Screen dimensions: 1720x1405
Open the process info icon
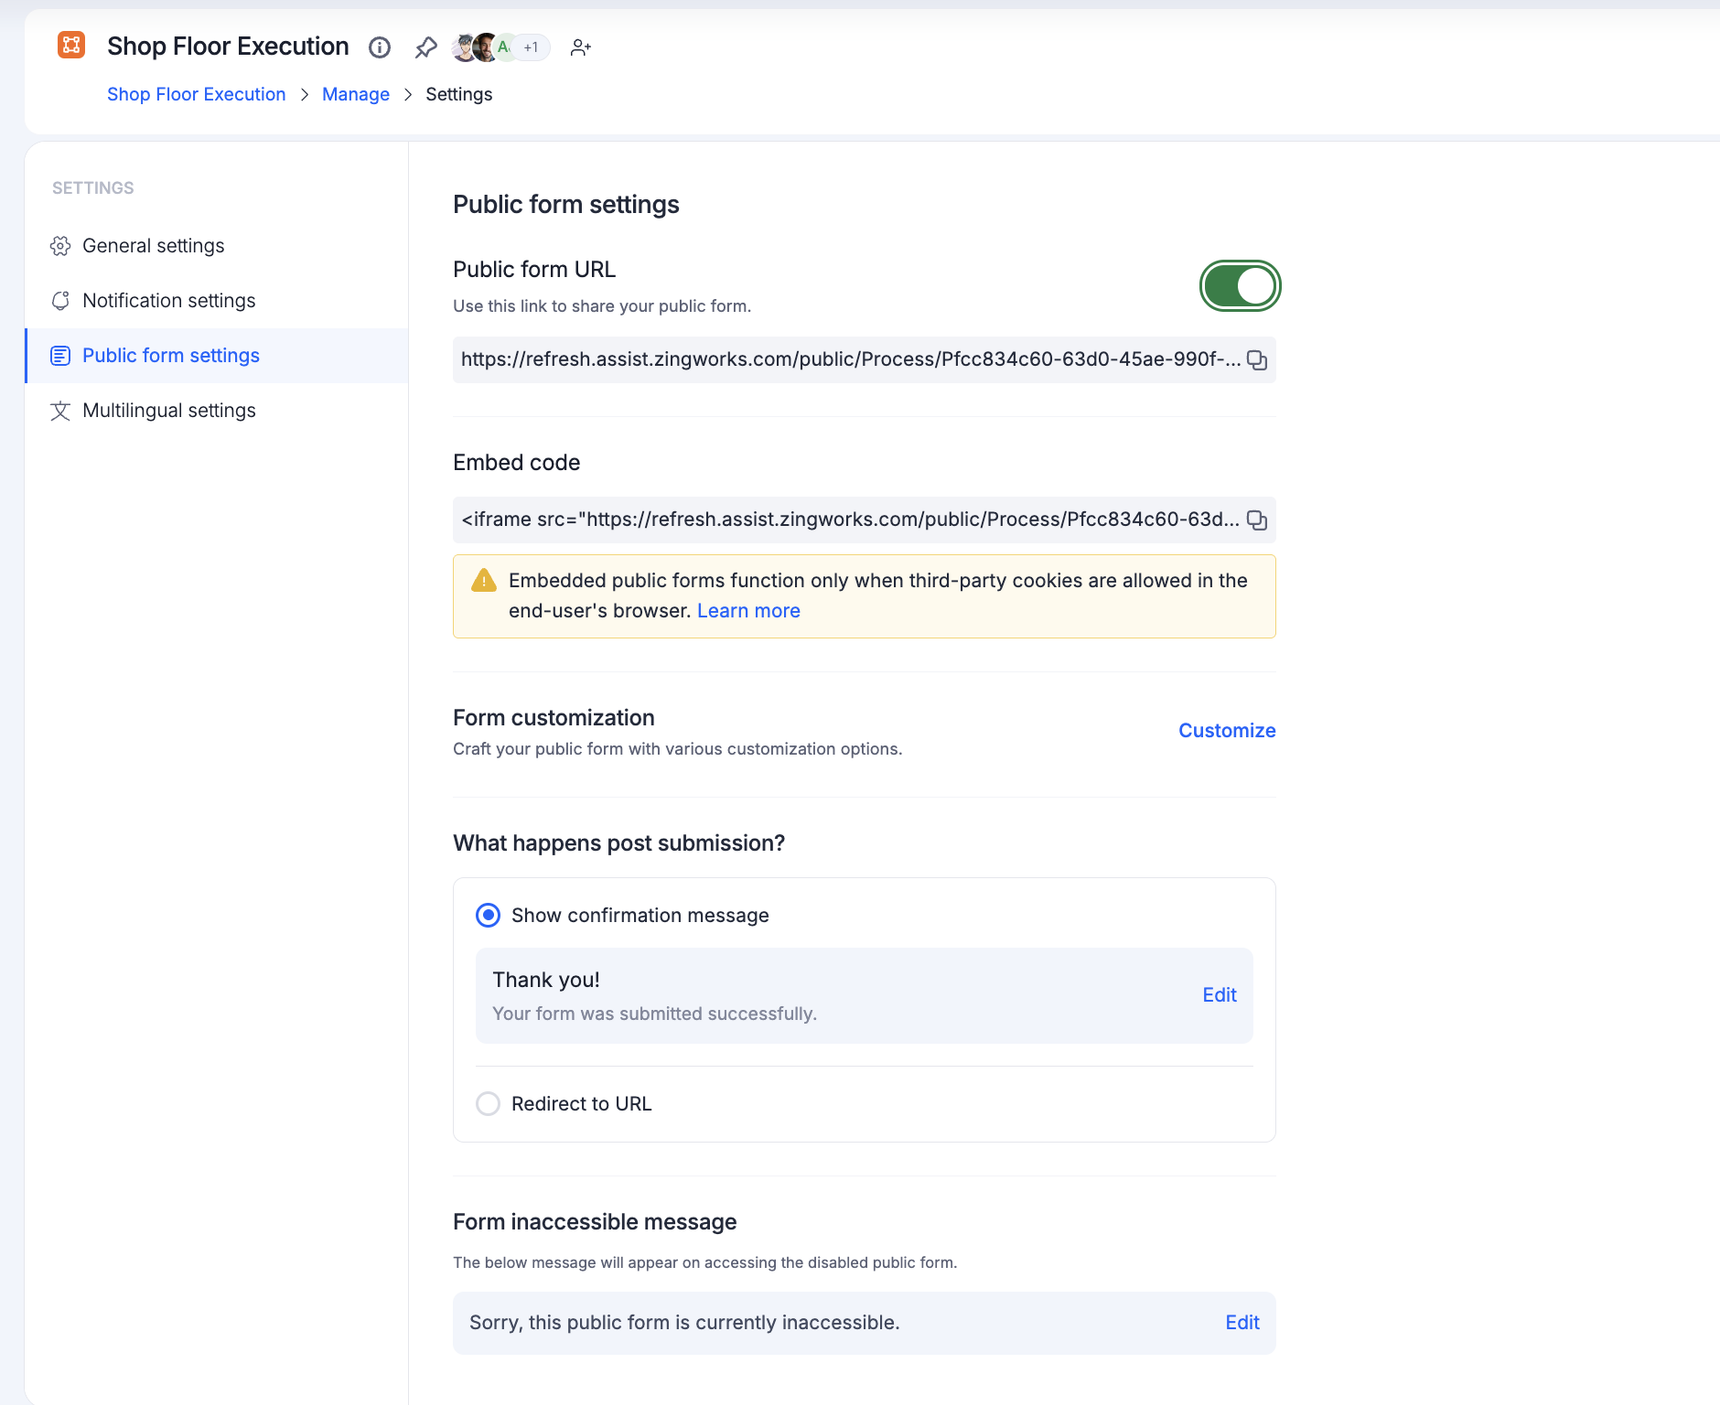(379, 47)
